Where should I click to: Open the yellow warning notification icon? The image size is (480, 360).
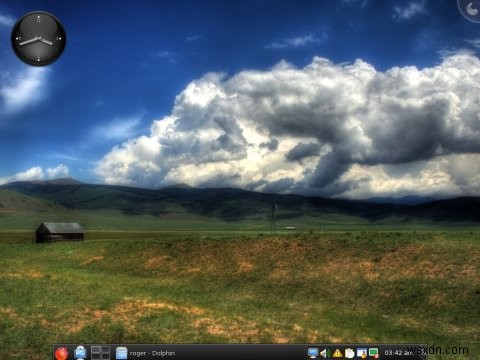(337, 353)
